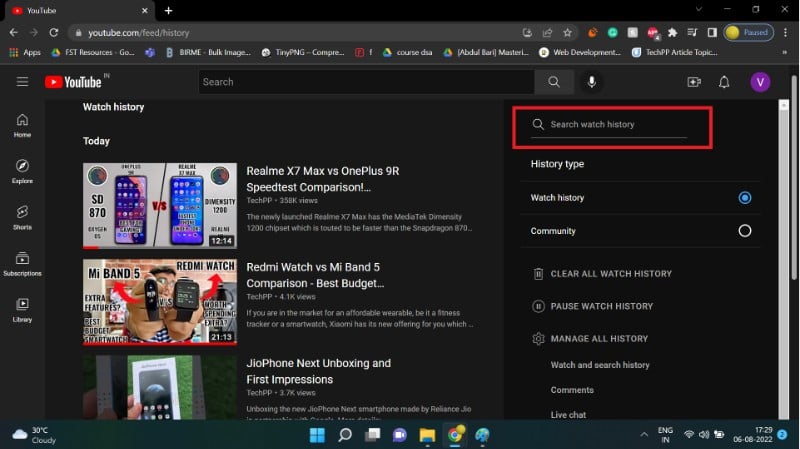800x449 pixels.
Task: Select the Community radio button
Action: point(744,231)
